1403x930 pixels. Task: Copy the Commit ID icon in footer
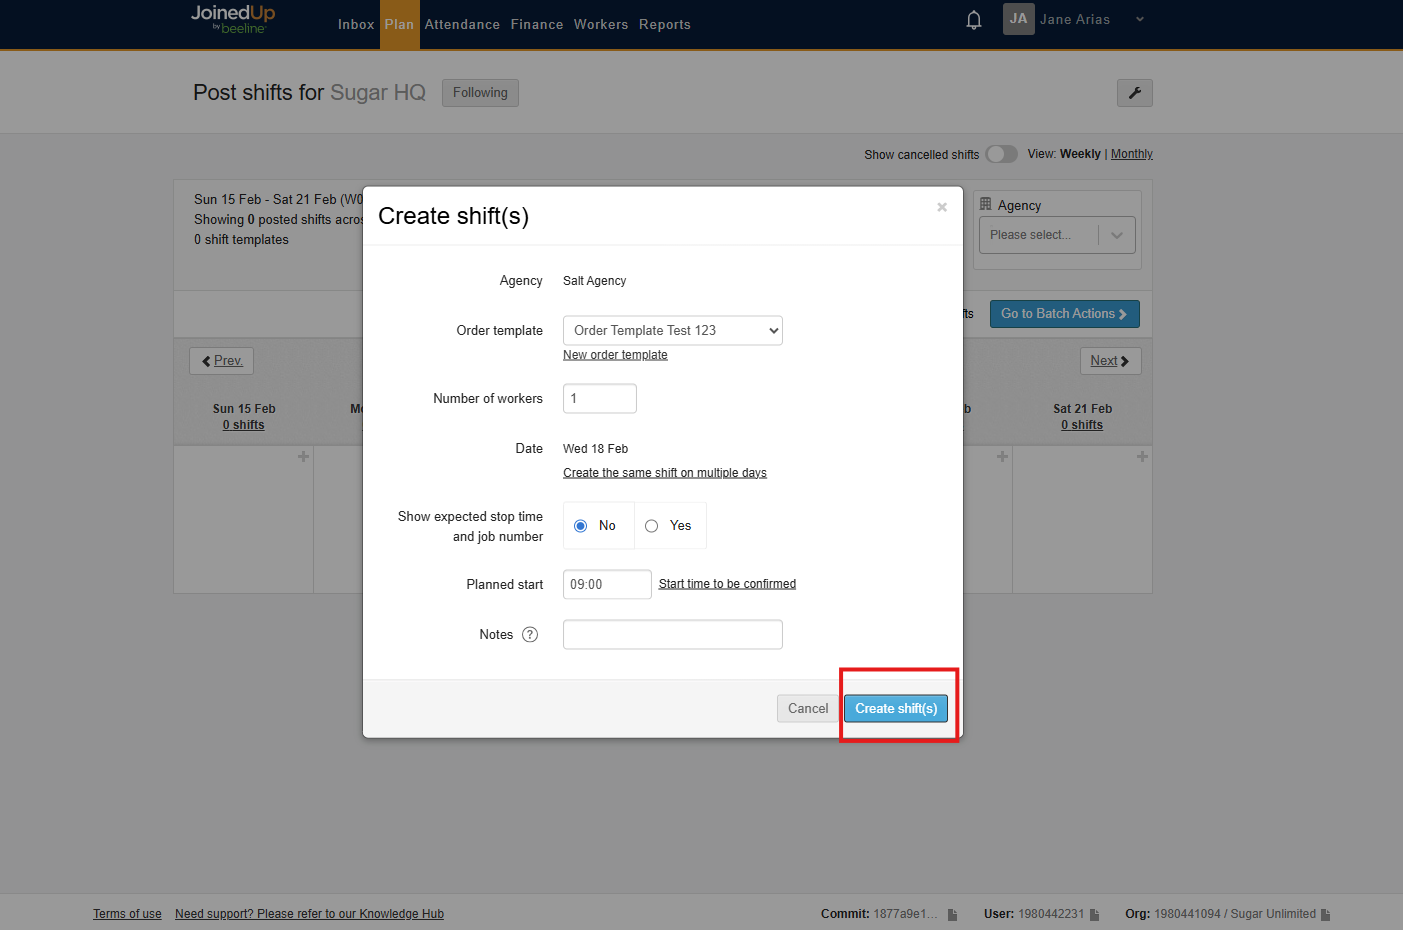pyautogui.click(x=952, y=914)
